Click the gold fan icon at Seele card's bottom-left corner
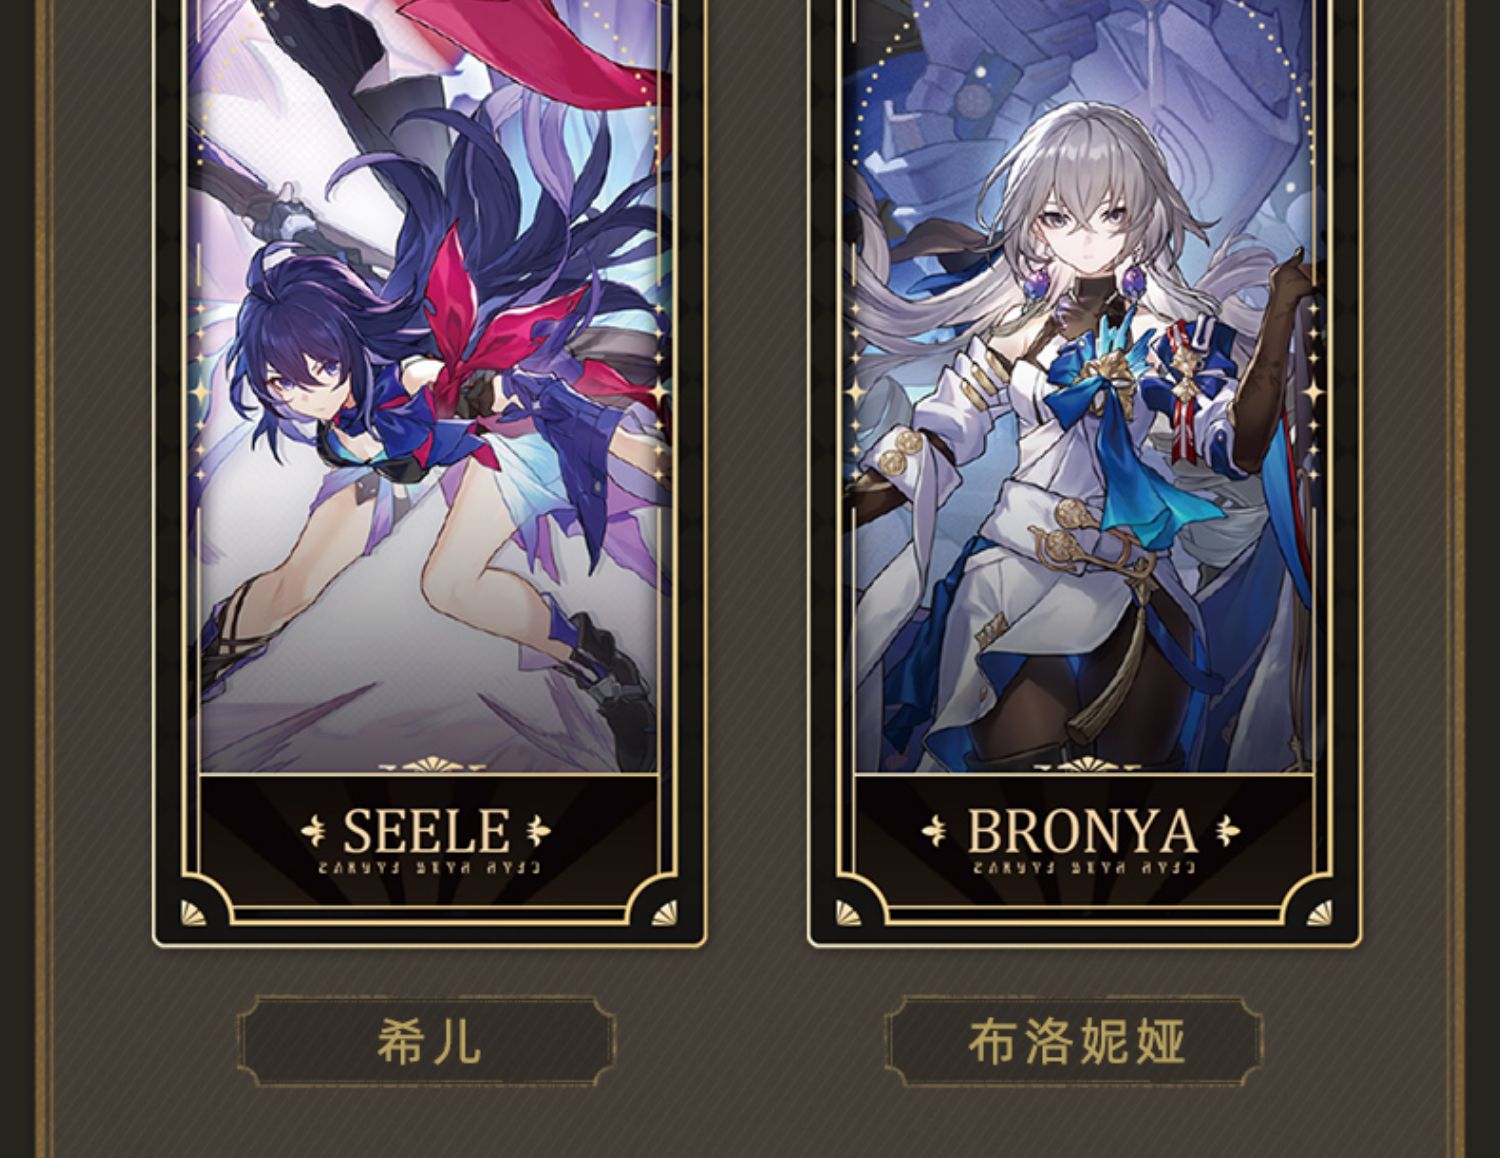 coord(193,912)
